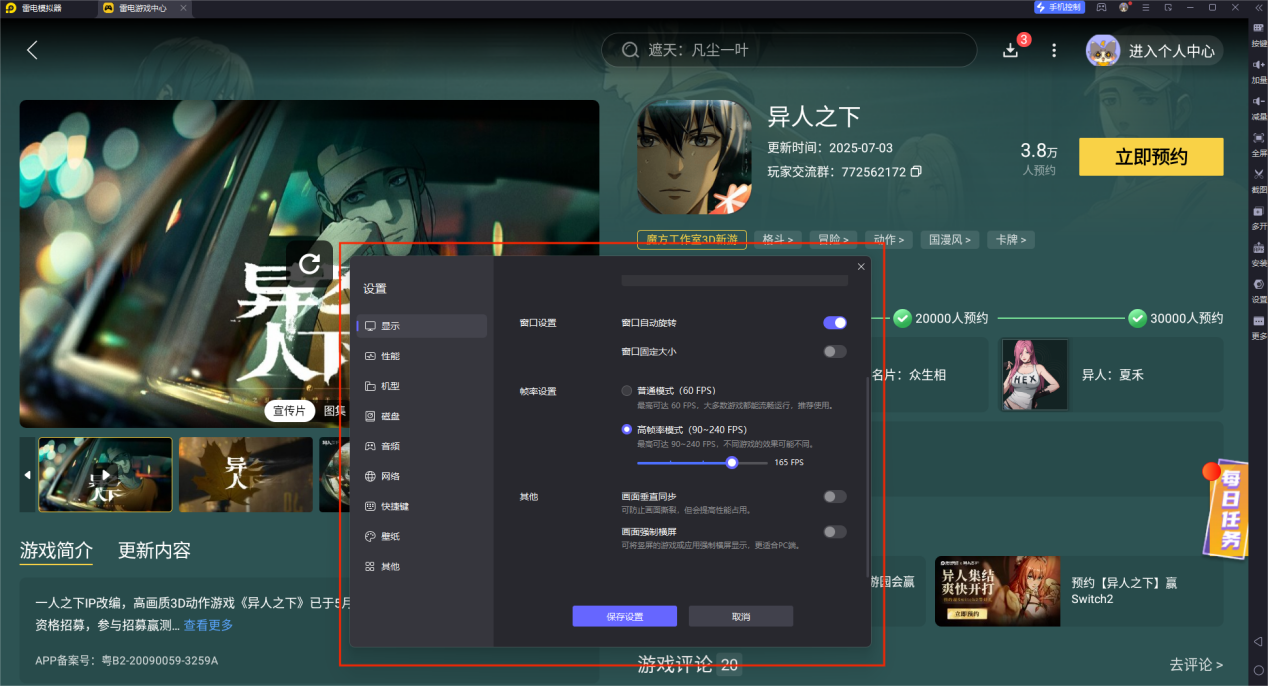Click the search magnifier icon

(630, 50)
